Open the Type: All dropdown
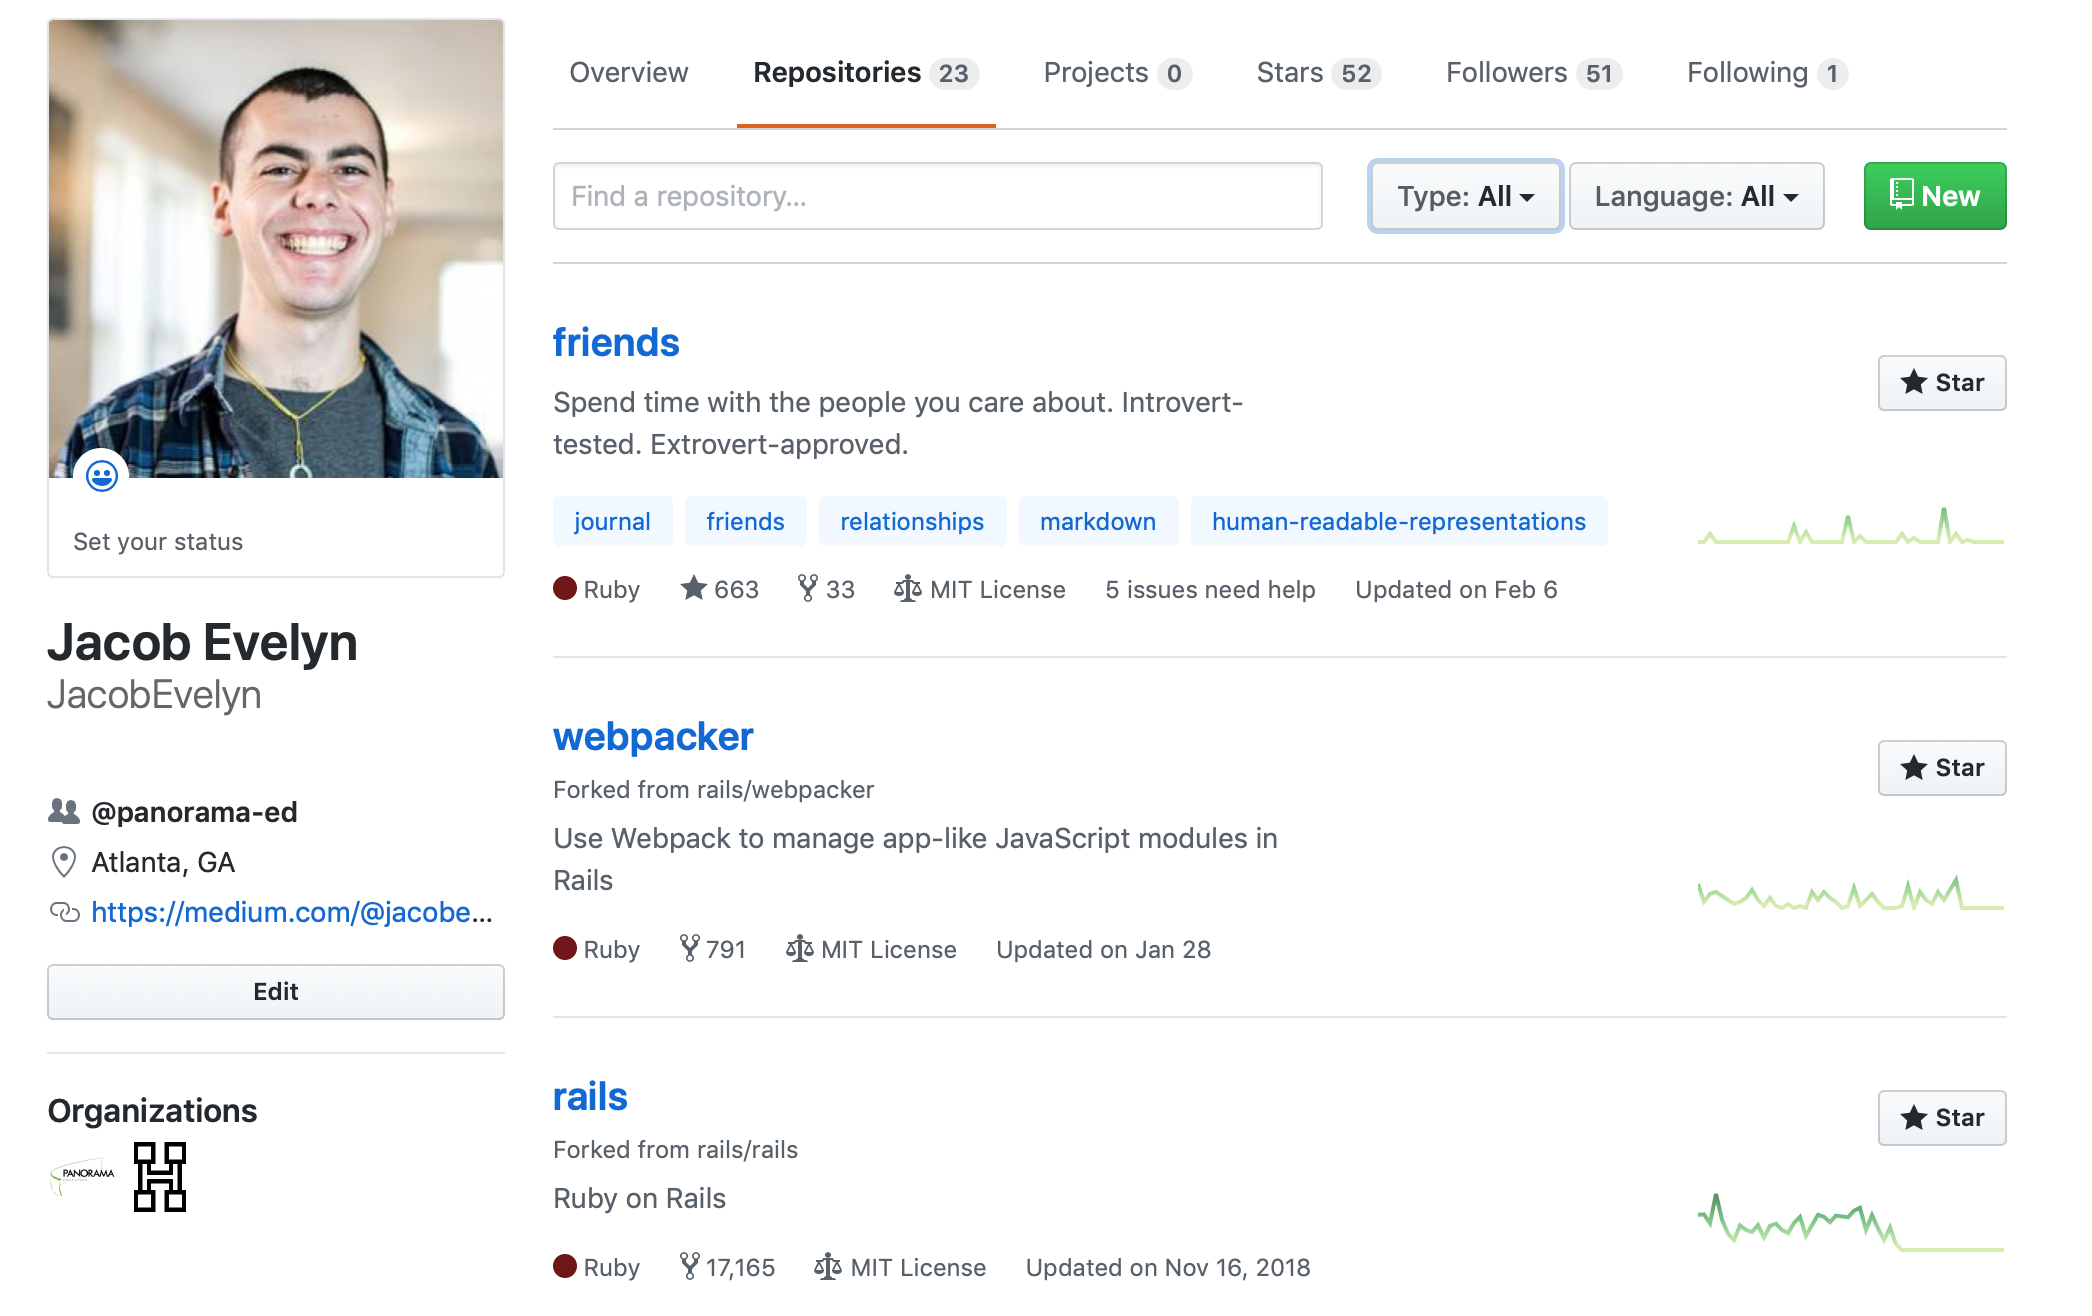This screenshot has height=1316, width=2092. pos(1465,196)
